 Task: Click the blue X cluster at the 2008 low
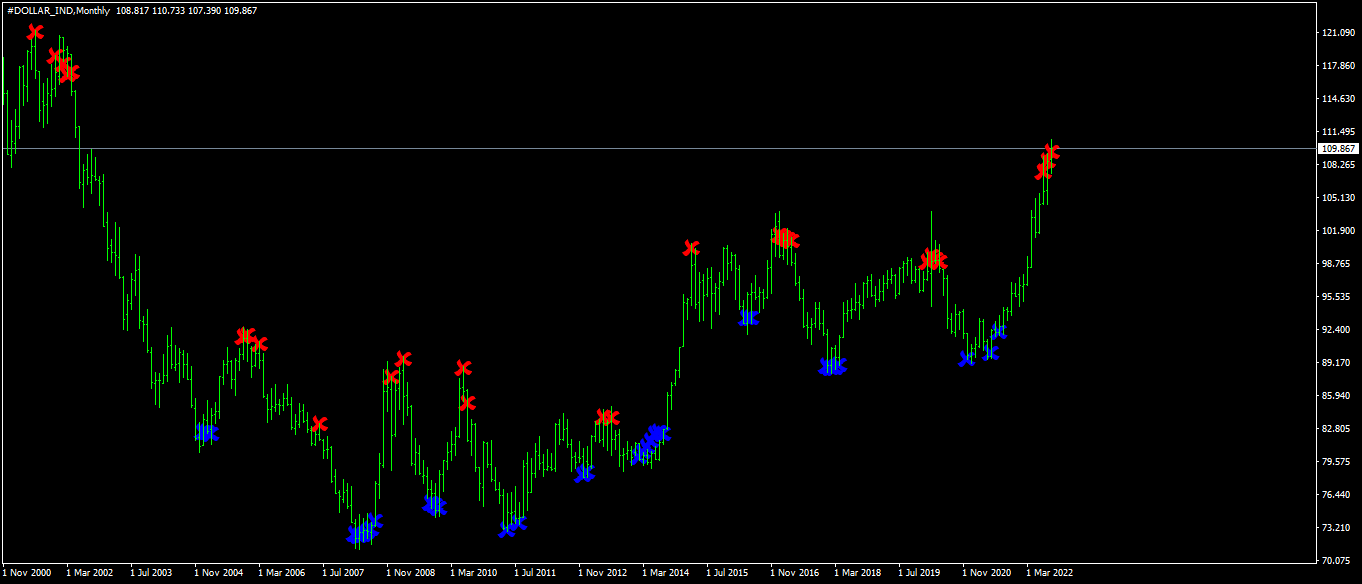(364, 531)
